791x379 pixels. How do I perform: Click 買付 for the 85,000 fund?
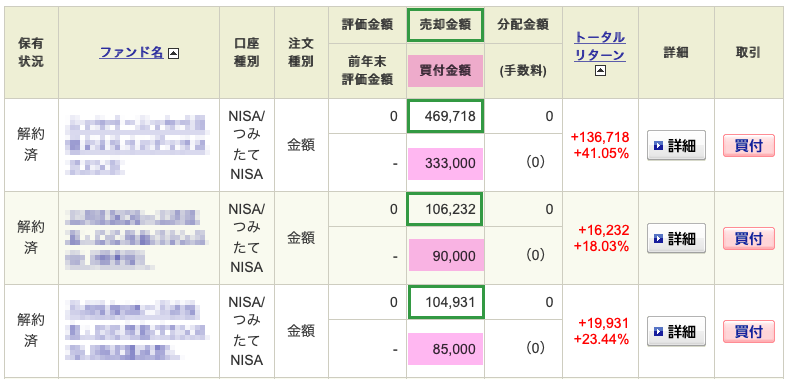[x=749, y=332]
